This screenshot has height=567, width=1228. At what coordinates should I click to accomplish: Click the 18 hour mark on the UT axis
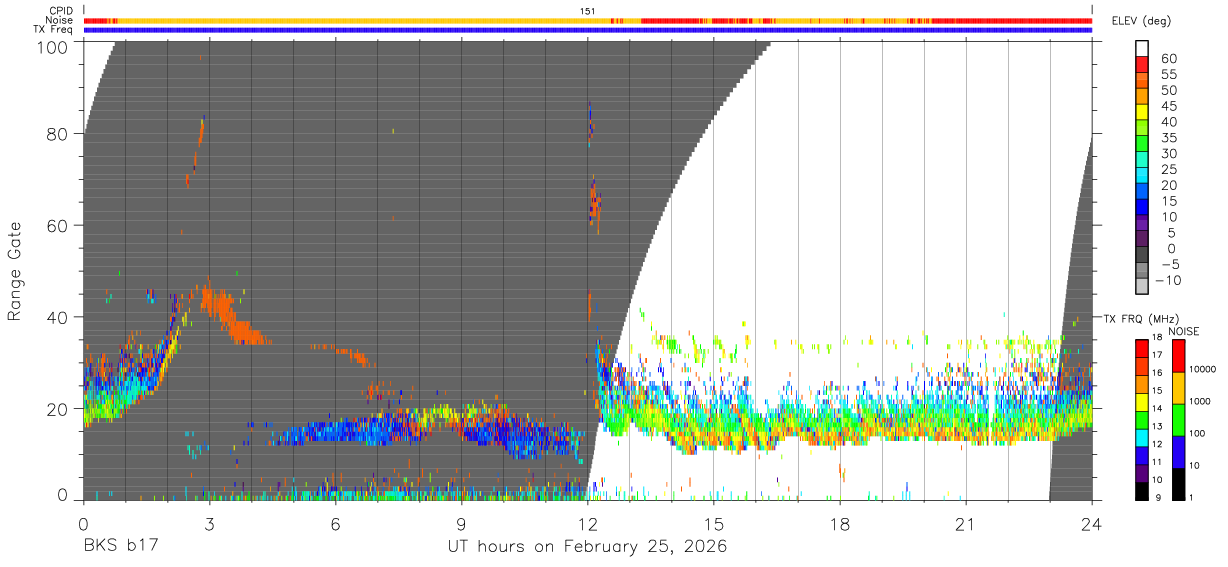click(840, 523)
